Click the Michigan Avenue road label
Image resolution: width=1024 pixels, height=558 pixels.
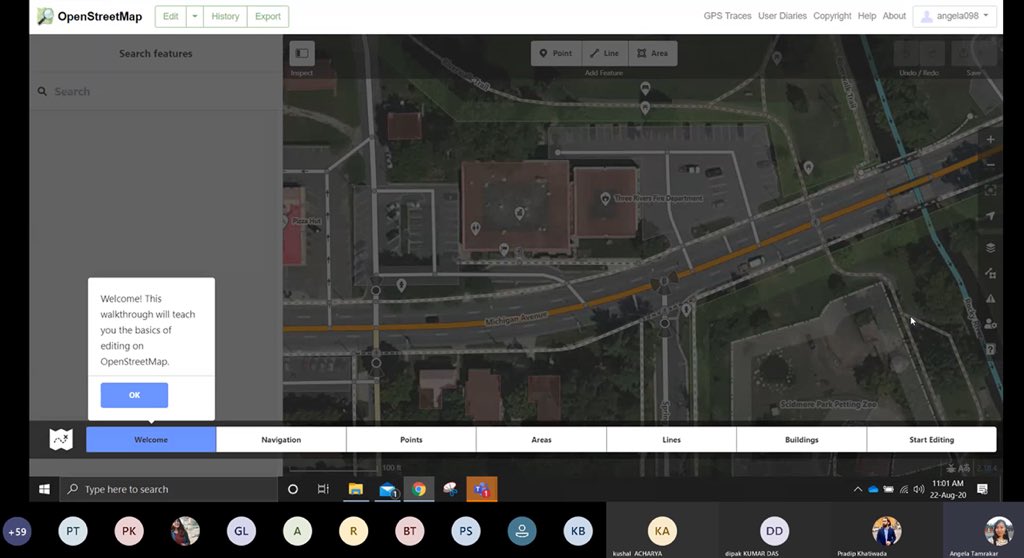pos(516,319)
